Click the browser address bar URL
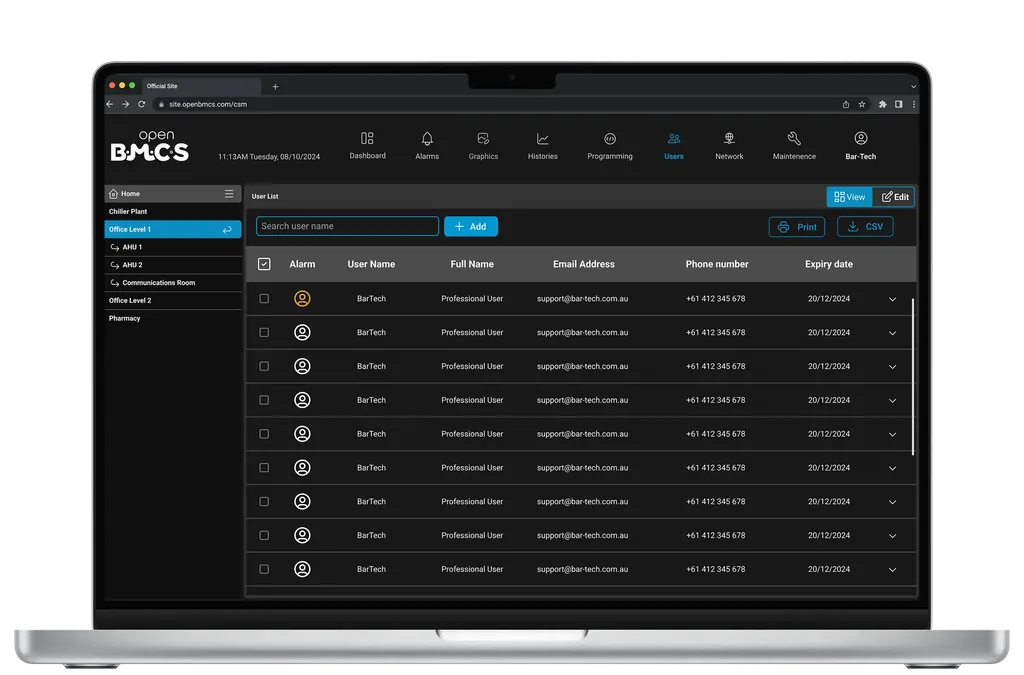Viewport: 1024px width, 675px height. click(x=208, y=104)
